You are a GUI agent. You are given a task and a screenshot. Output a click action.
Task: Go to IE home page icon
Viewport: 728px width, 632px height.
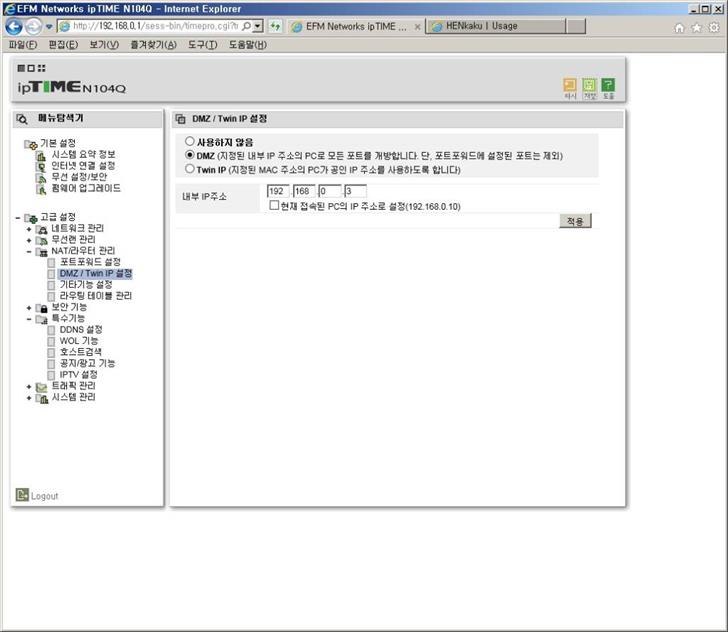680,27
